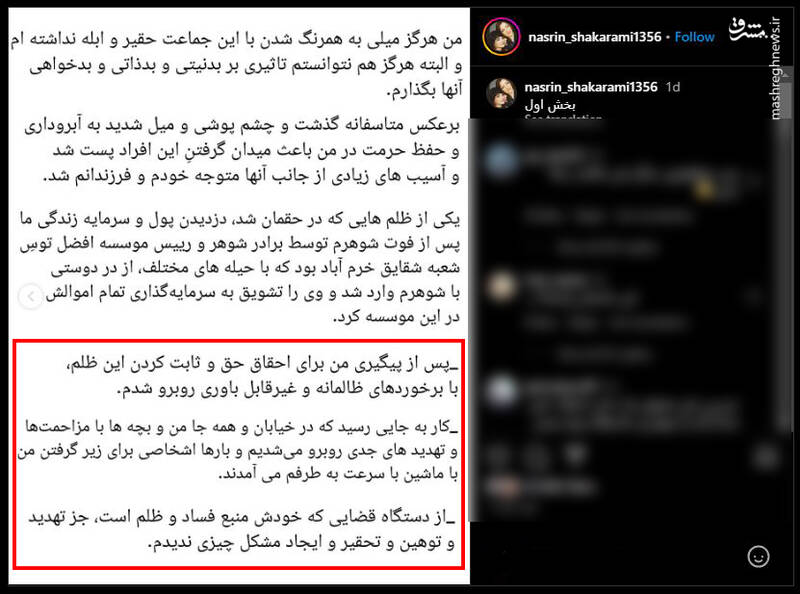Open the avatar beside the caption
The image size is (800, 594).
click(x=501, y=93)
